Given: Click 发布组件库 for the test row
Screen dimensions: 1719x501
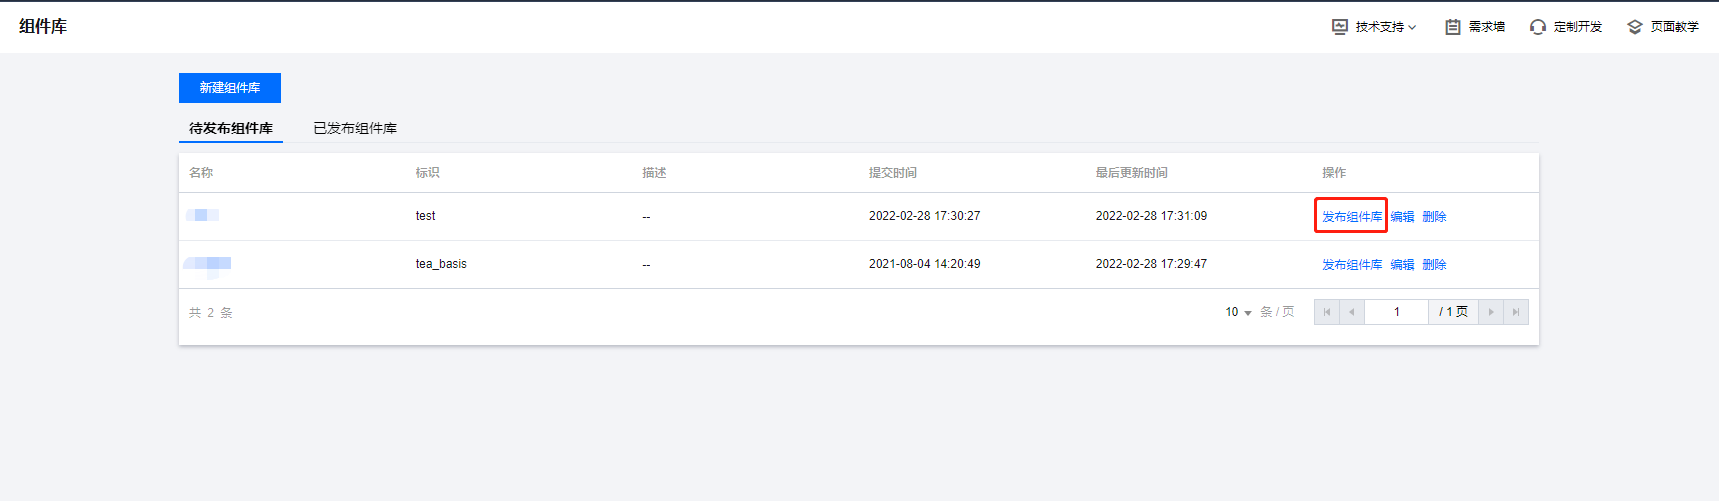Looking at the screenshot, I should click(1352, 216).
